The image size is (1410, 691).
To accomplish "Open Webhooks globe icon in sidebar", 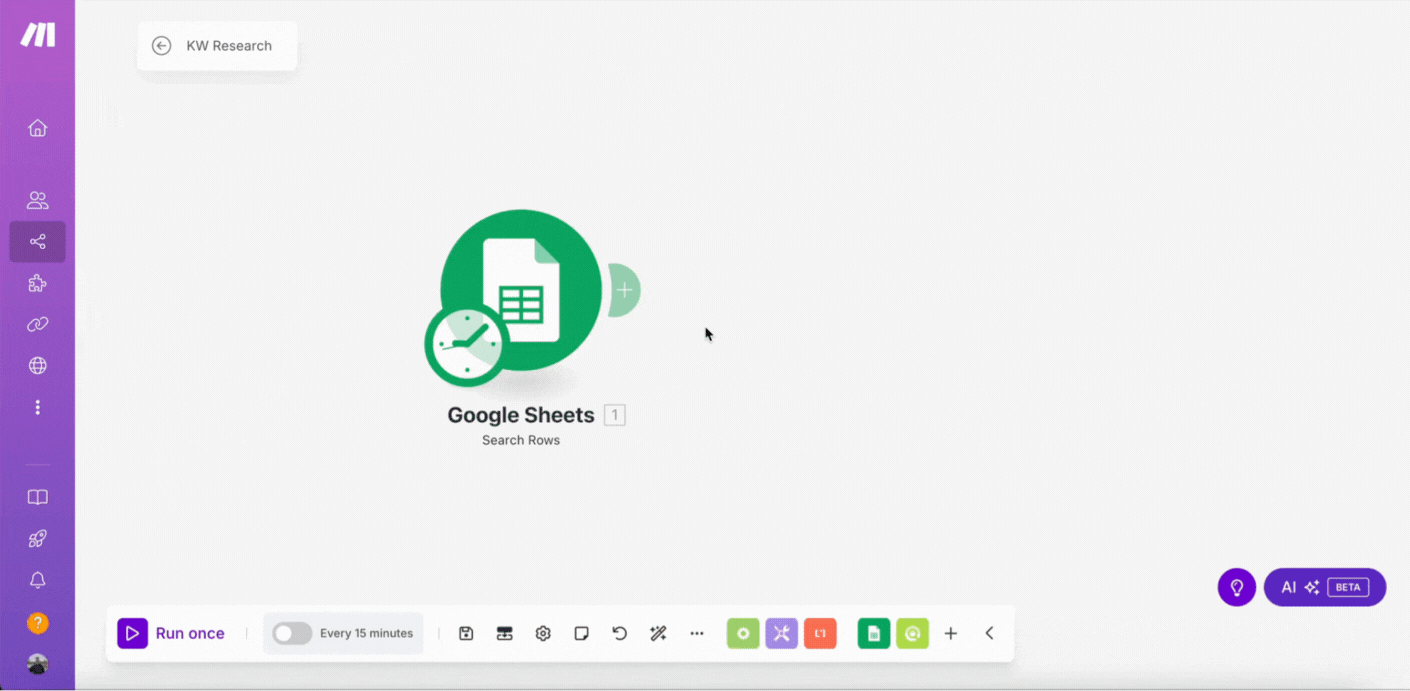I will pyautogui.click(x=38, y=366).
